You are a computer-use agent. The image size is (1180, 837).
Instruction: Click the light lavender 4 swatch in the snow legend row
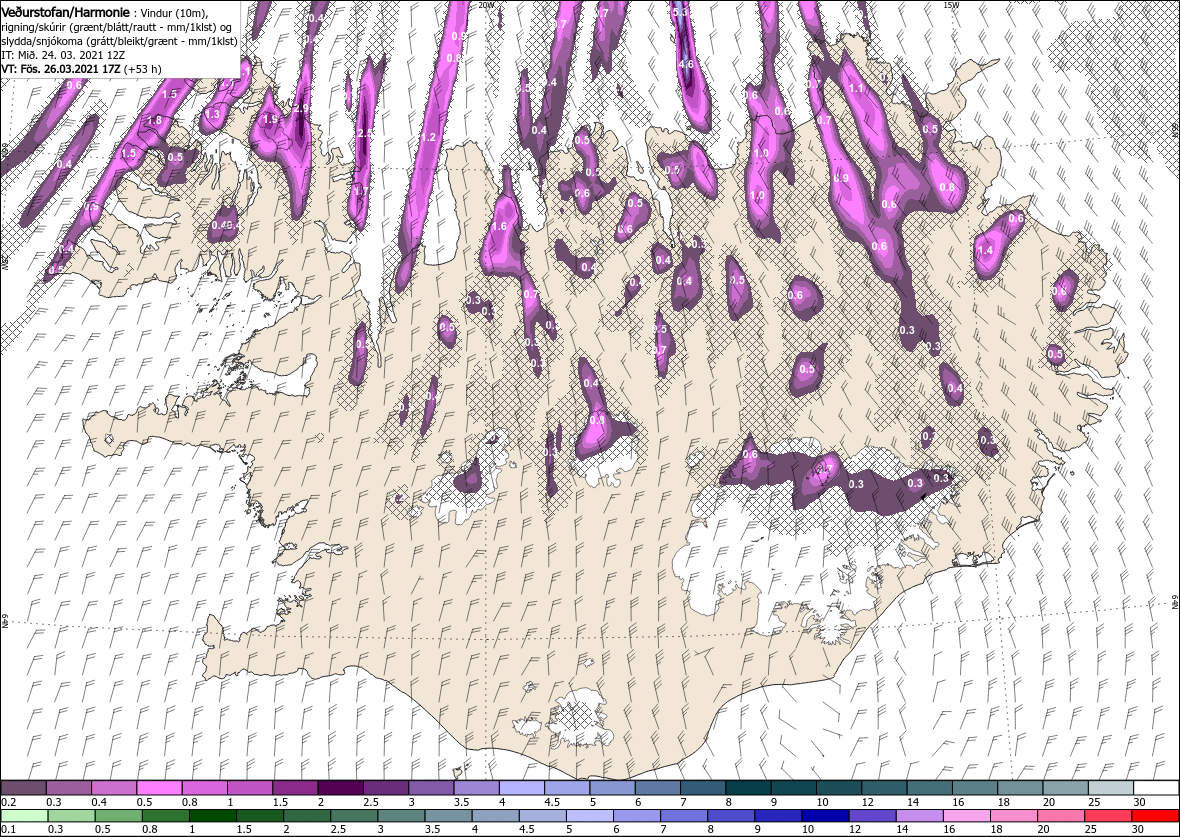[522, 787]
